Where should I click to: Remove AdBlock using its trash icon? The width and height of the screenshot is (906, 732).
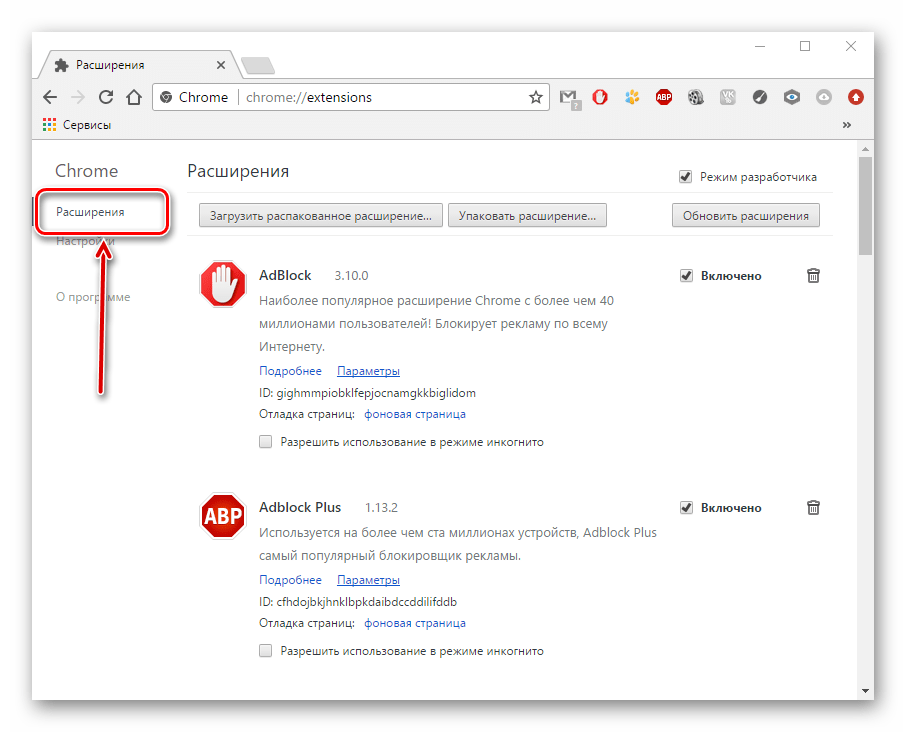pyautogui.click(x=813, y=276)
